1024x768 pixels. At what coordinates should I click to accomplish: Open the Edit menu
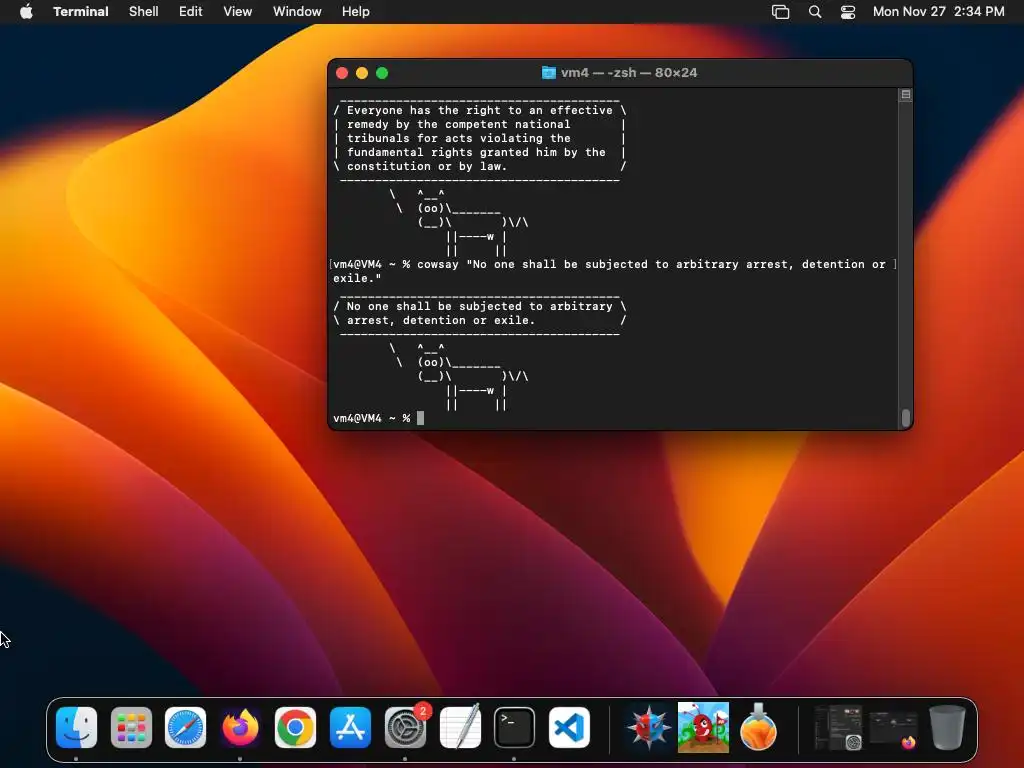pyautogui.click(x=191, y=11)
